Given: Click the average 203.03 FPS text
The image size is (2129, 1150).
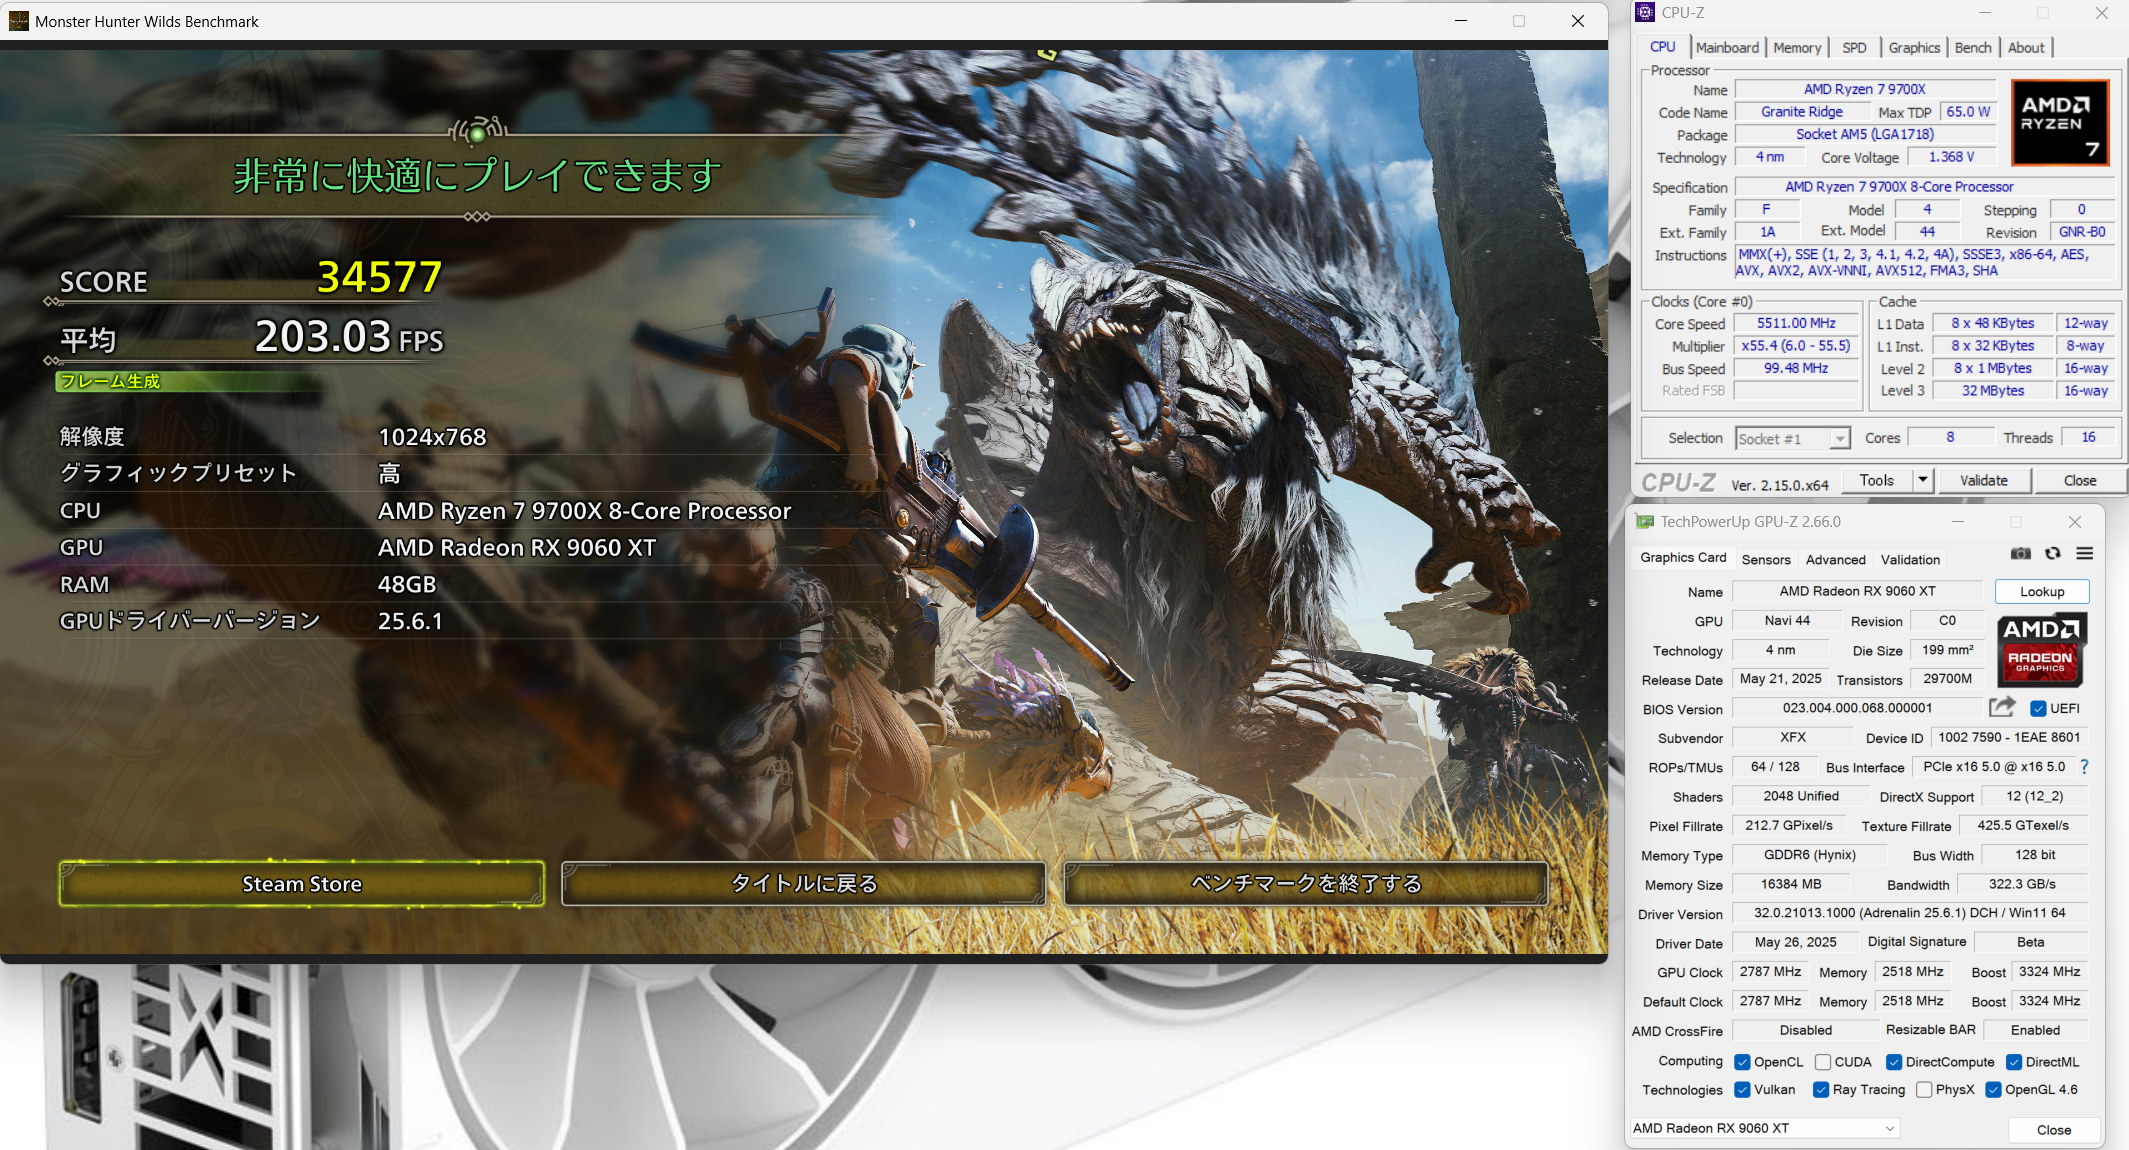Looking at the screenshot, I should (x=349, y=337).
